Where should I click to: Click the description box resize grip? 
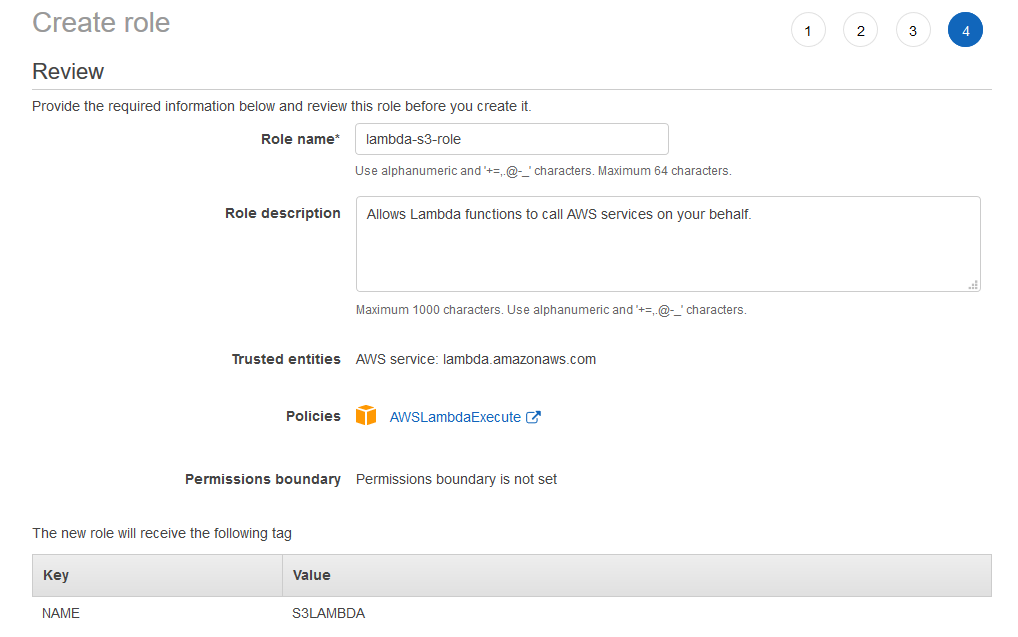click(973, 285)
